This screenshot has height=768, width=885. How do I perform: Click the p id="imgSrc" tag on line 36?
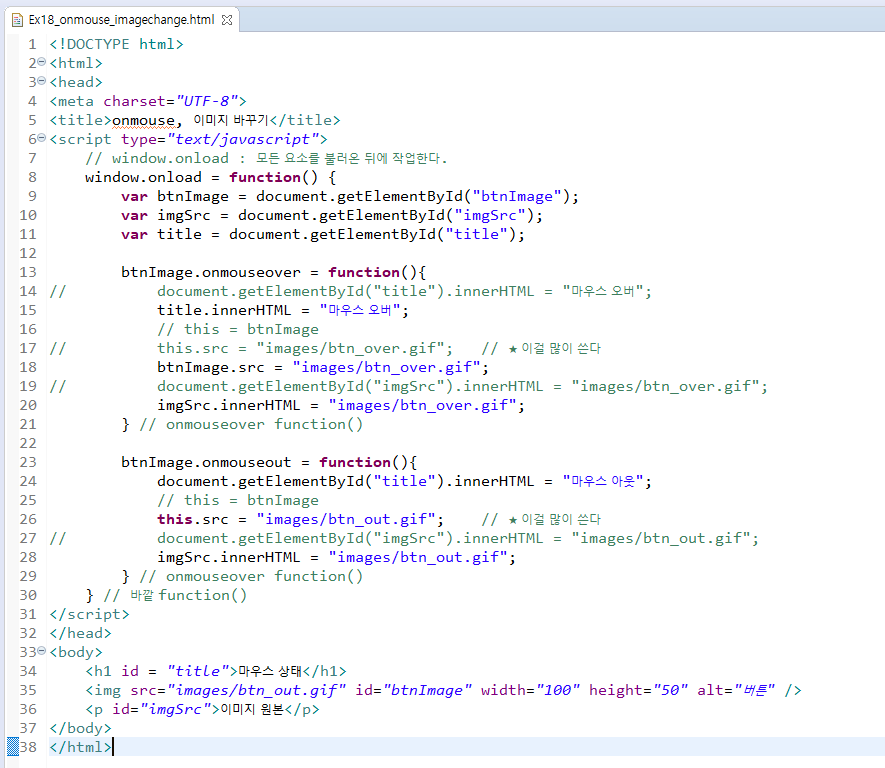pyautogui.click(x=152, y=709)
